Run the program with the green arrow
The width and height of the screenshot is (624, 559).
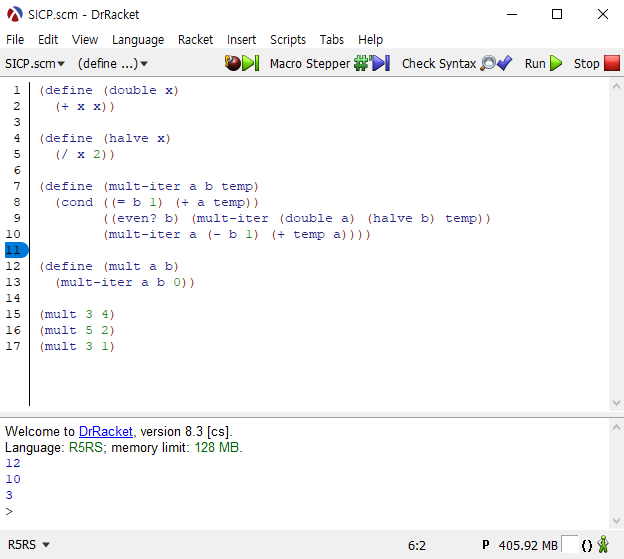tap(544, 63)
